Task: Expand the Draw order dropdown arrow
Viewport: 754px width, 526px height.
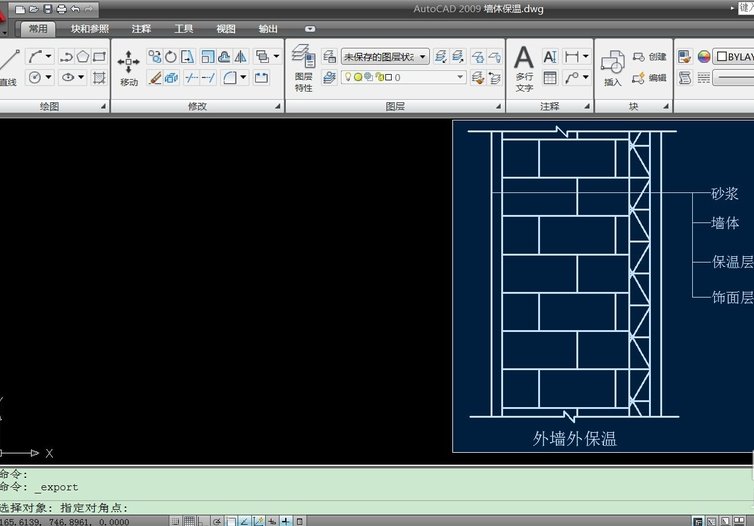Action: [276, 57]
